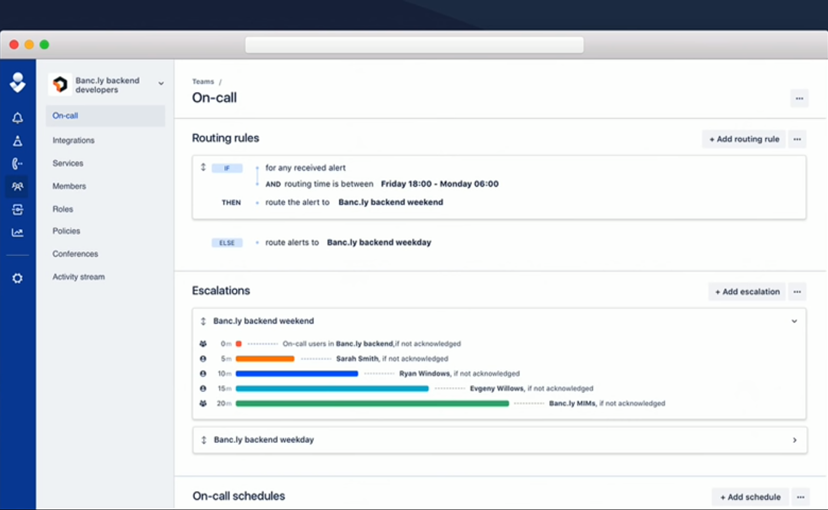Image resolution: width=828 pixels, height=510 pixels.
Task: Click Ryan Windows name in escalation
Action: pos(425,373)
